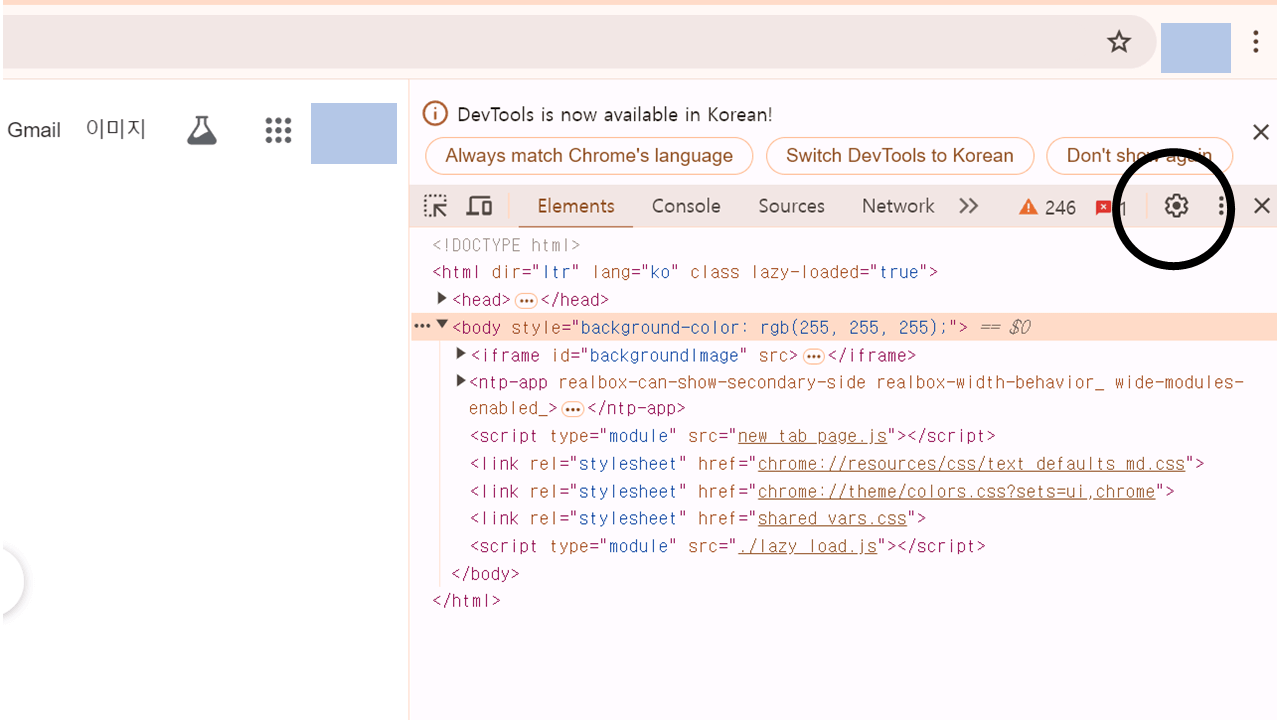Select the html dir="ltr" row
The image size is (1280, 720).
(685, 272)
